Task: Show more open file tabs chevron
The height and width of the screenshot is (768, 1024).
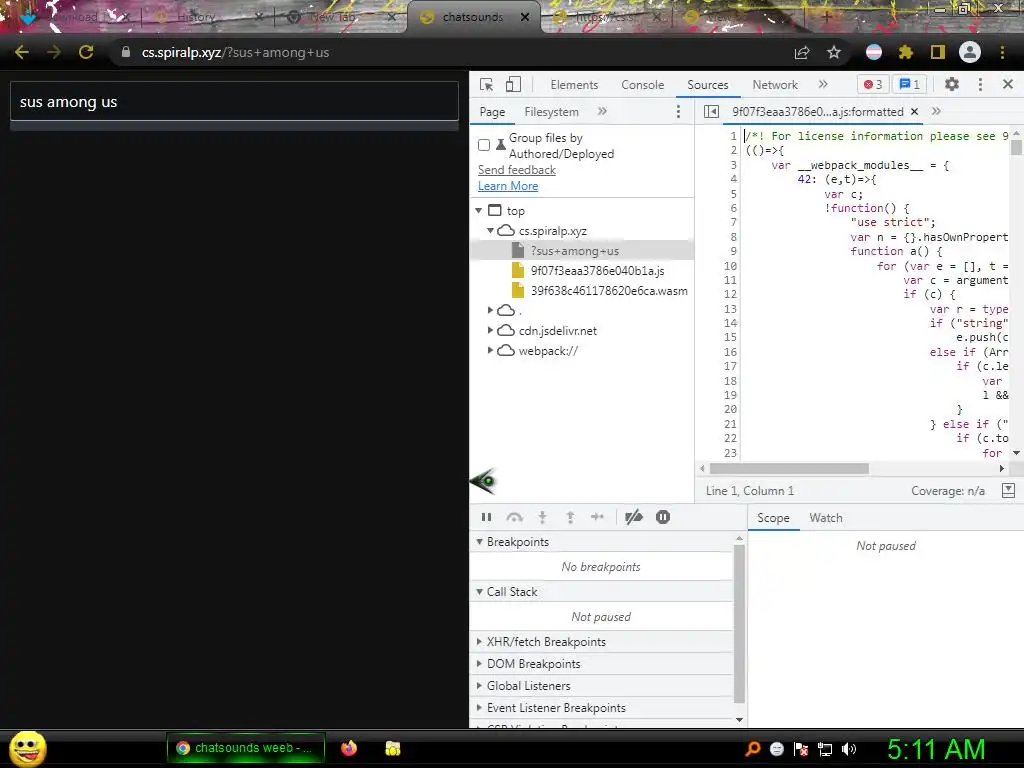Action: click(936, 112)
